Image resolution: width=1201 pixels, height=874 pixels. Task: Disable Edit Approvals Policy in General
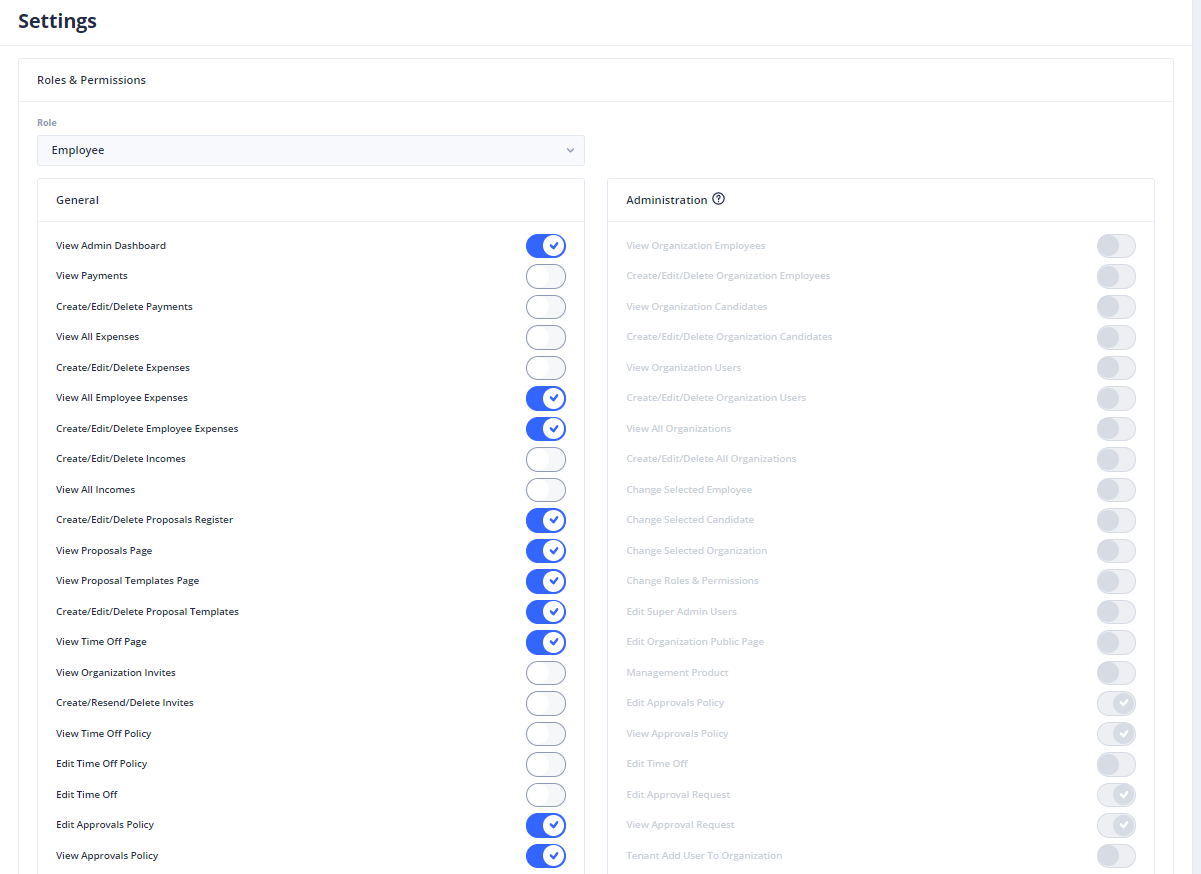pos(546,825)
